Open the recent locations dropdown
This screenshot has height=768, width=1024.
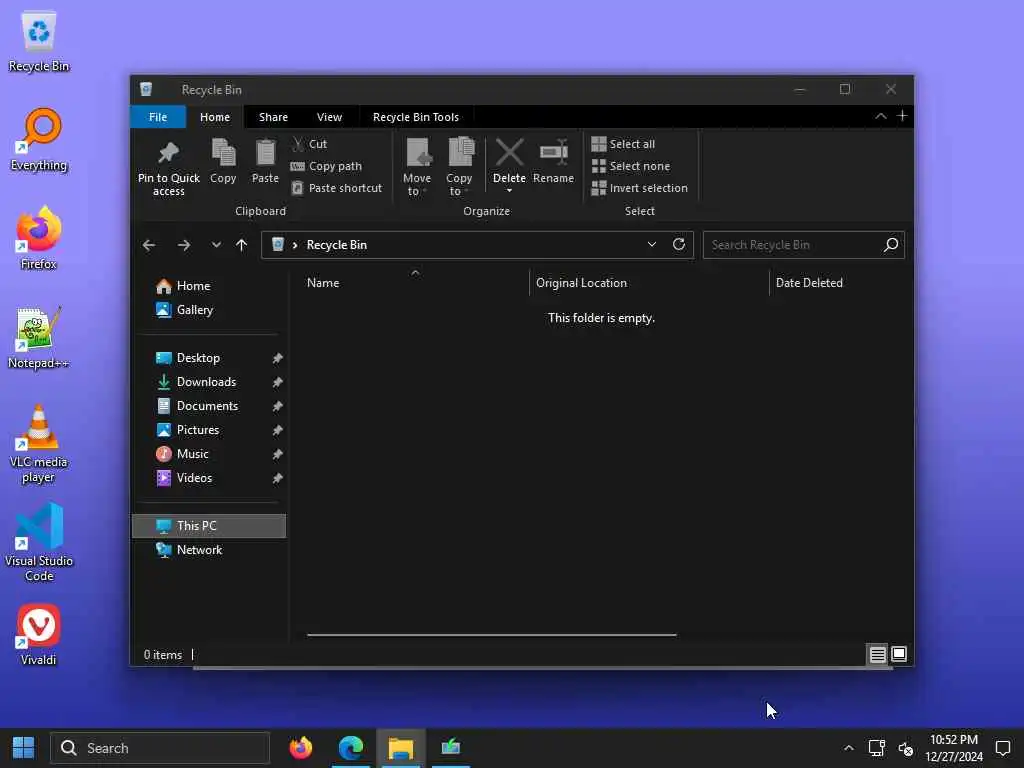pos(216,245)
